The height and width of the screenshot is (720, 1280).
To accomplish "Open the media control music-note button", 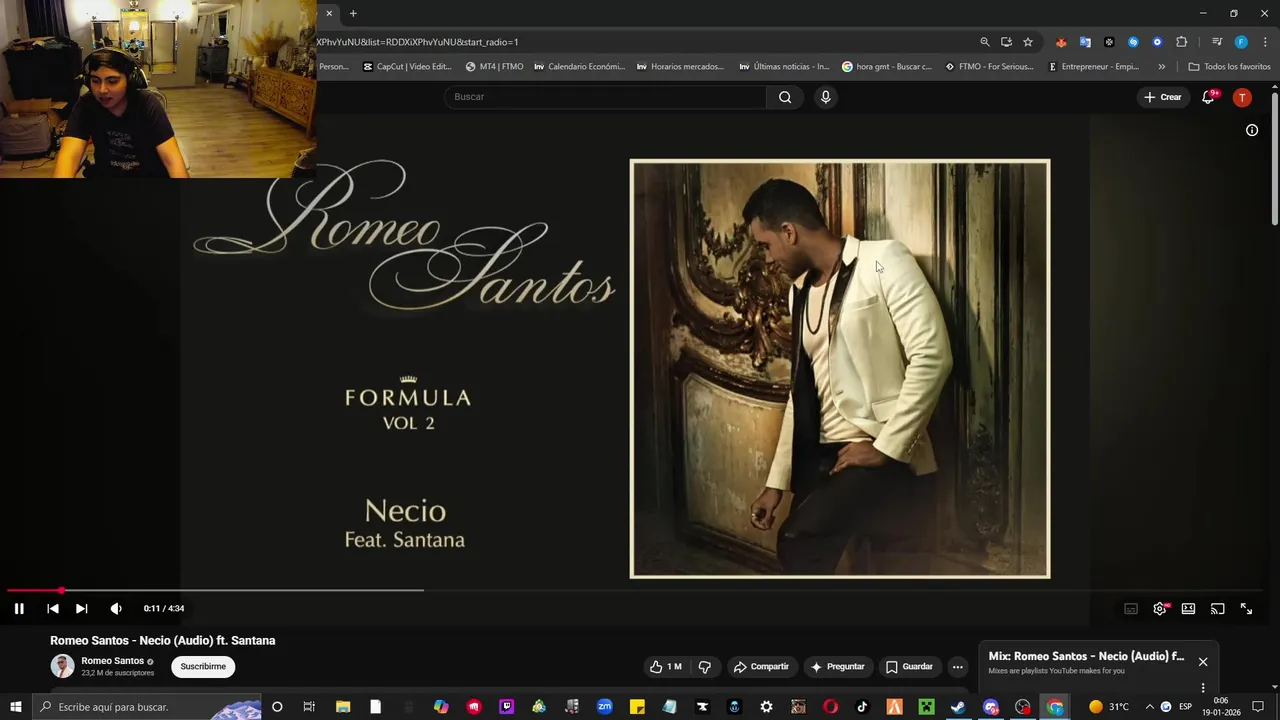I will 1217,42.
